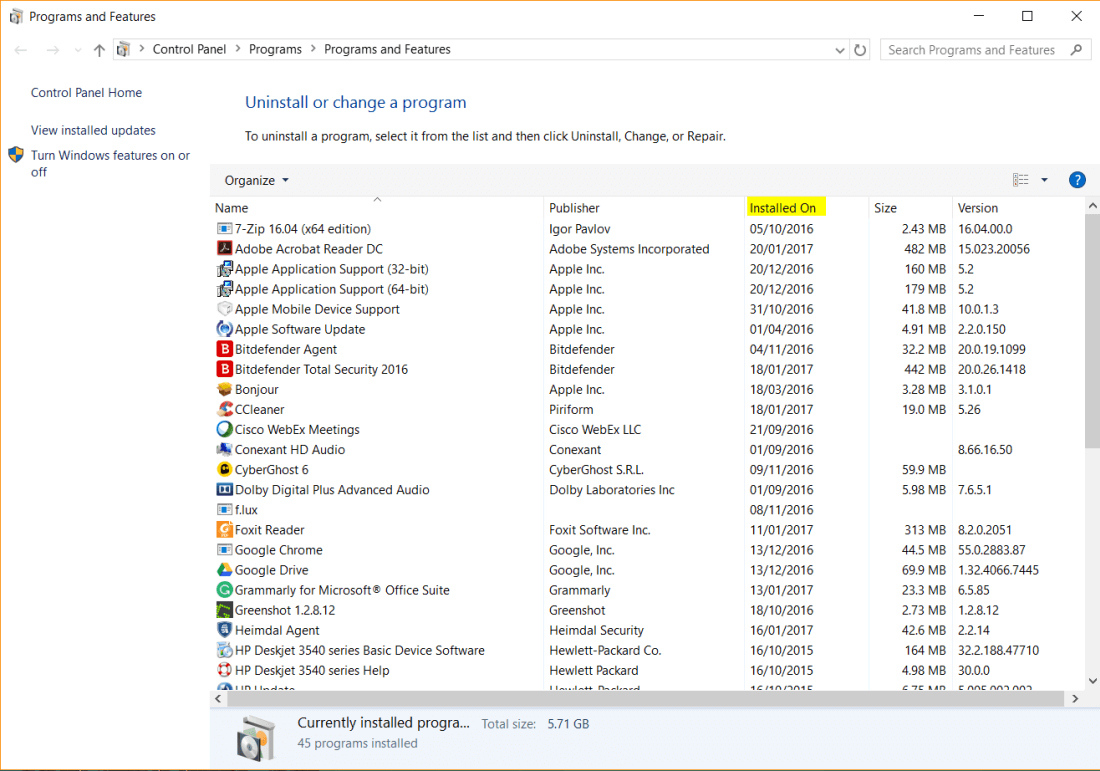Screen dimensions: 1100x771
Task: Click the Heimdal Agent icon
Action: click(224, 630)
